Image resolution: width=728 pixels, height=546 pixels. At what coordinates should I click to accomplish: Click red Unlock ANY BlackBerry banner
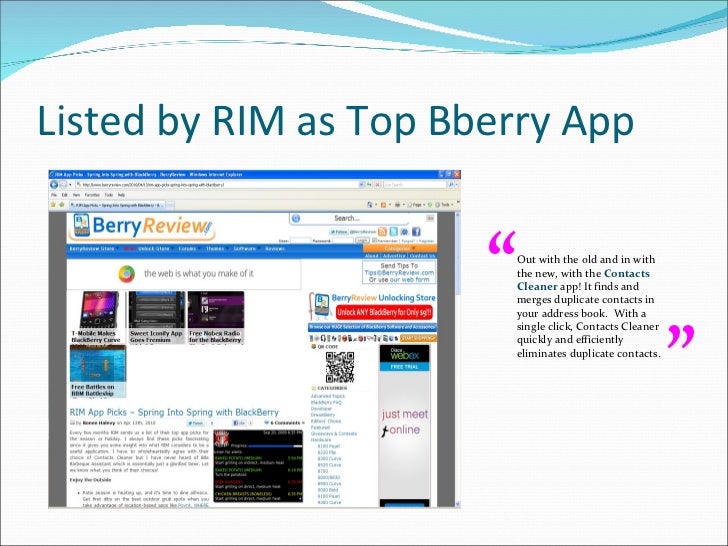(384, 312)
